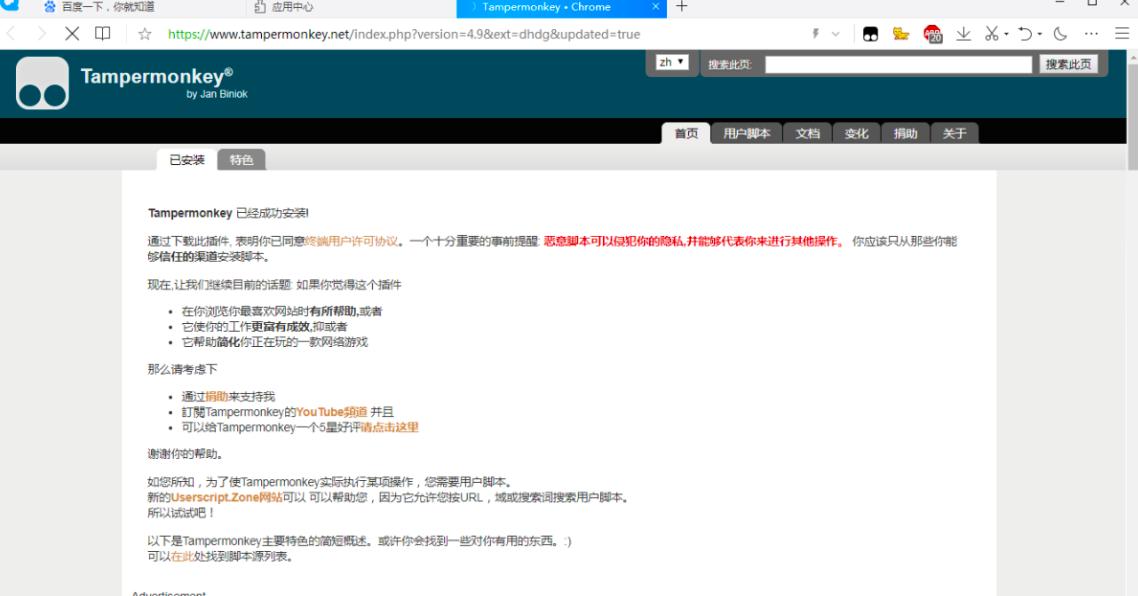Click the moon night-mode icon

(1061, 33)
